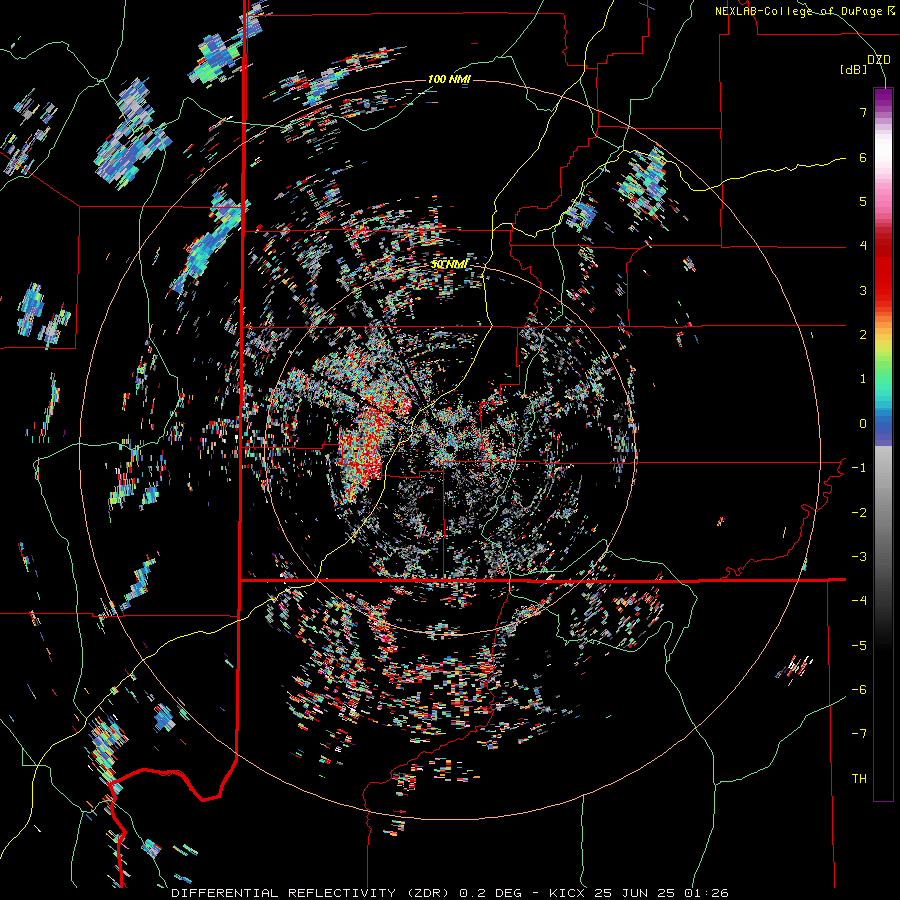Viewport: 900px width, 900px height.
Task: Select the -7 value on the scale
Action: click(859, 734)
